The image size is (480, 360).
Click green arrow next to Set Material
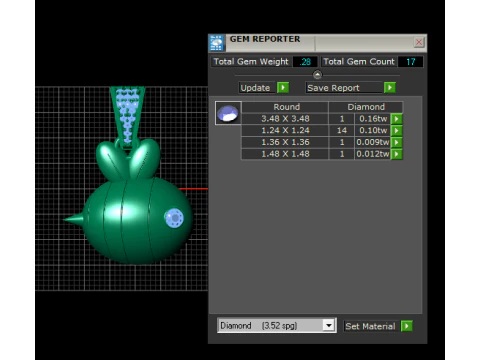(x=407, y=326)
